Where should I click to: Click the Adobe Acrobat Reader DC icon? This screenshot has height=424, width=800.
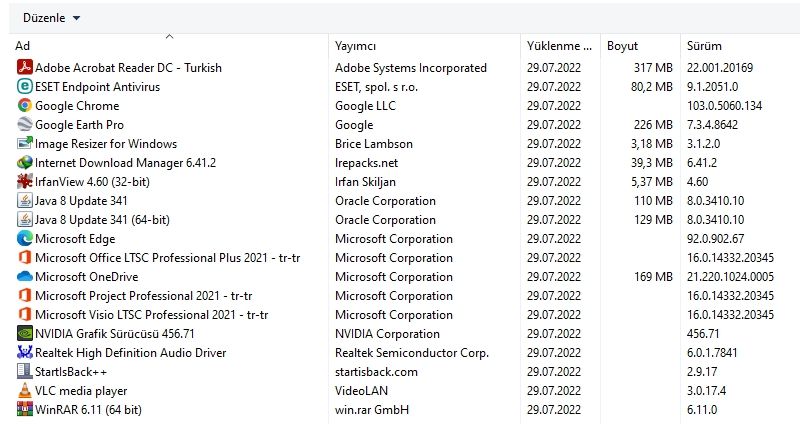(25, 68)
